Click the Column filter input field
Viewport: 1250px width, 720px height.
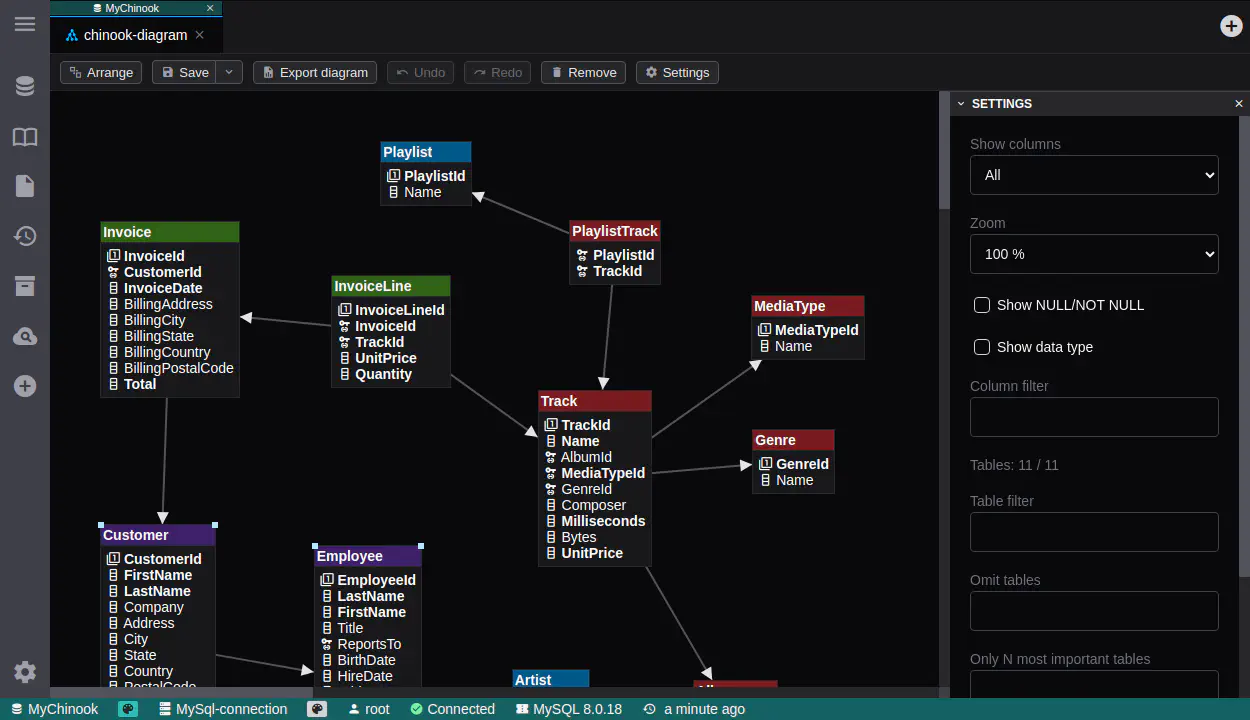pos(1094,417)
